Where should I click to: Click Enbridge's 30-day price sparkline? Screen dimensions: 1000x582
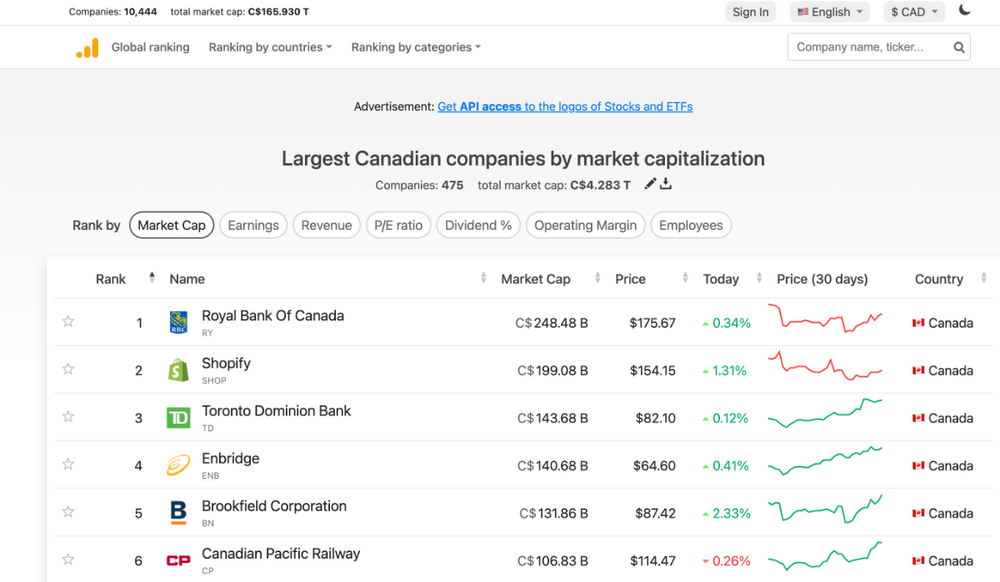pyautogui.click(x=825, y=462)
